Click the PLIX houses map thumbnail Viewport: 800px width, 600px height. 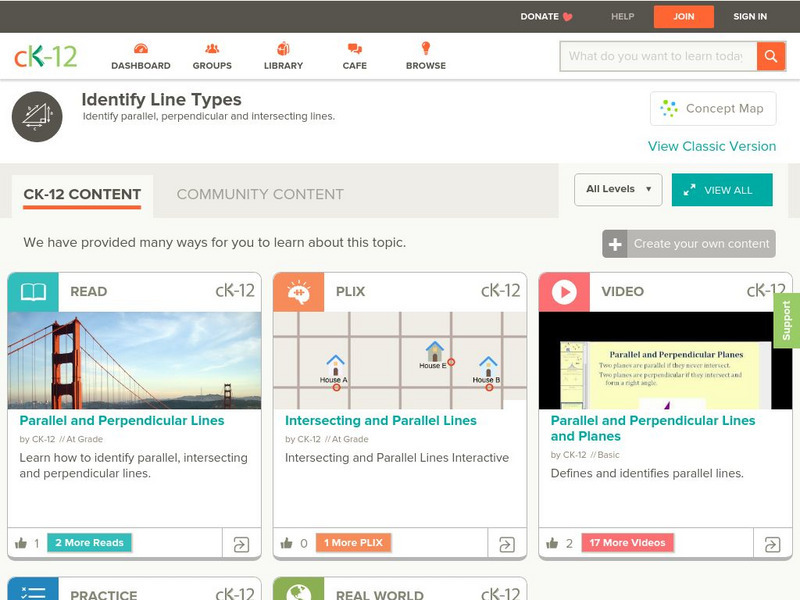coord(400,360)
